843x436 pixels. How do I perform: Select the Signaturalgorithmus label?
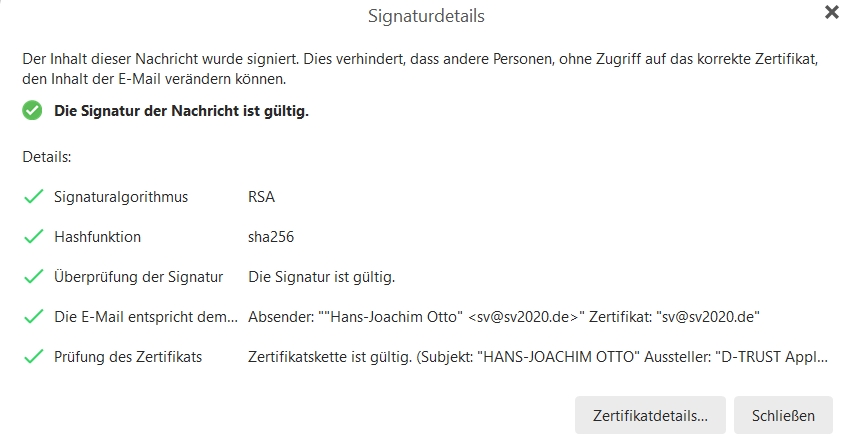click(x=121, y=197)
